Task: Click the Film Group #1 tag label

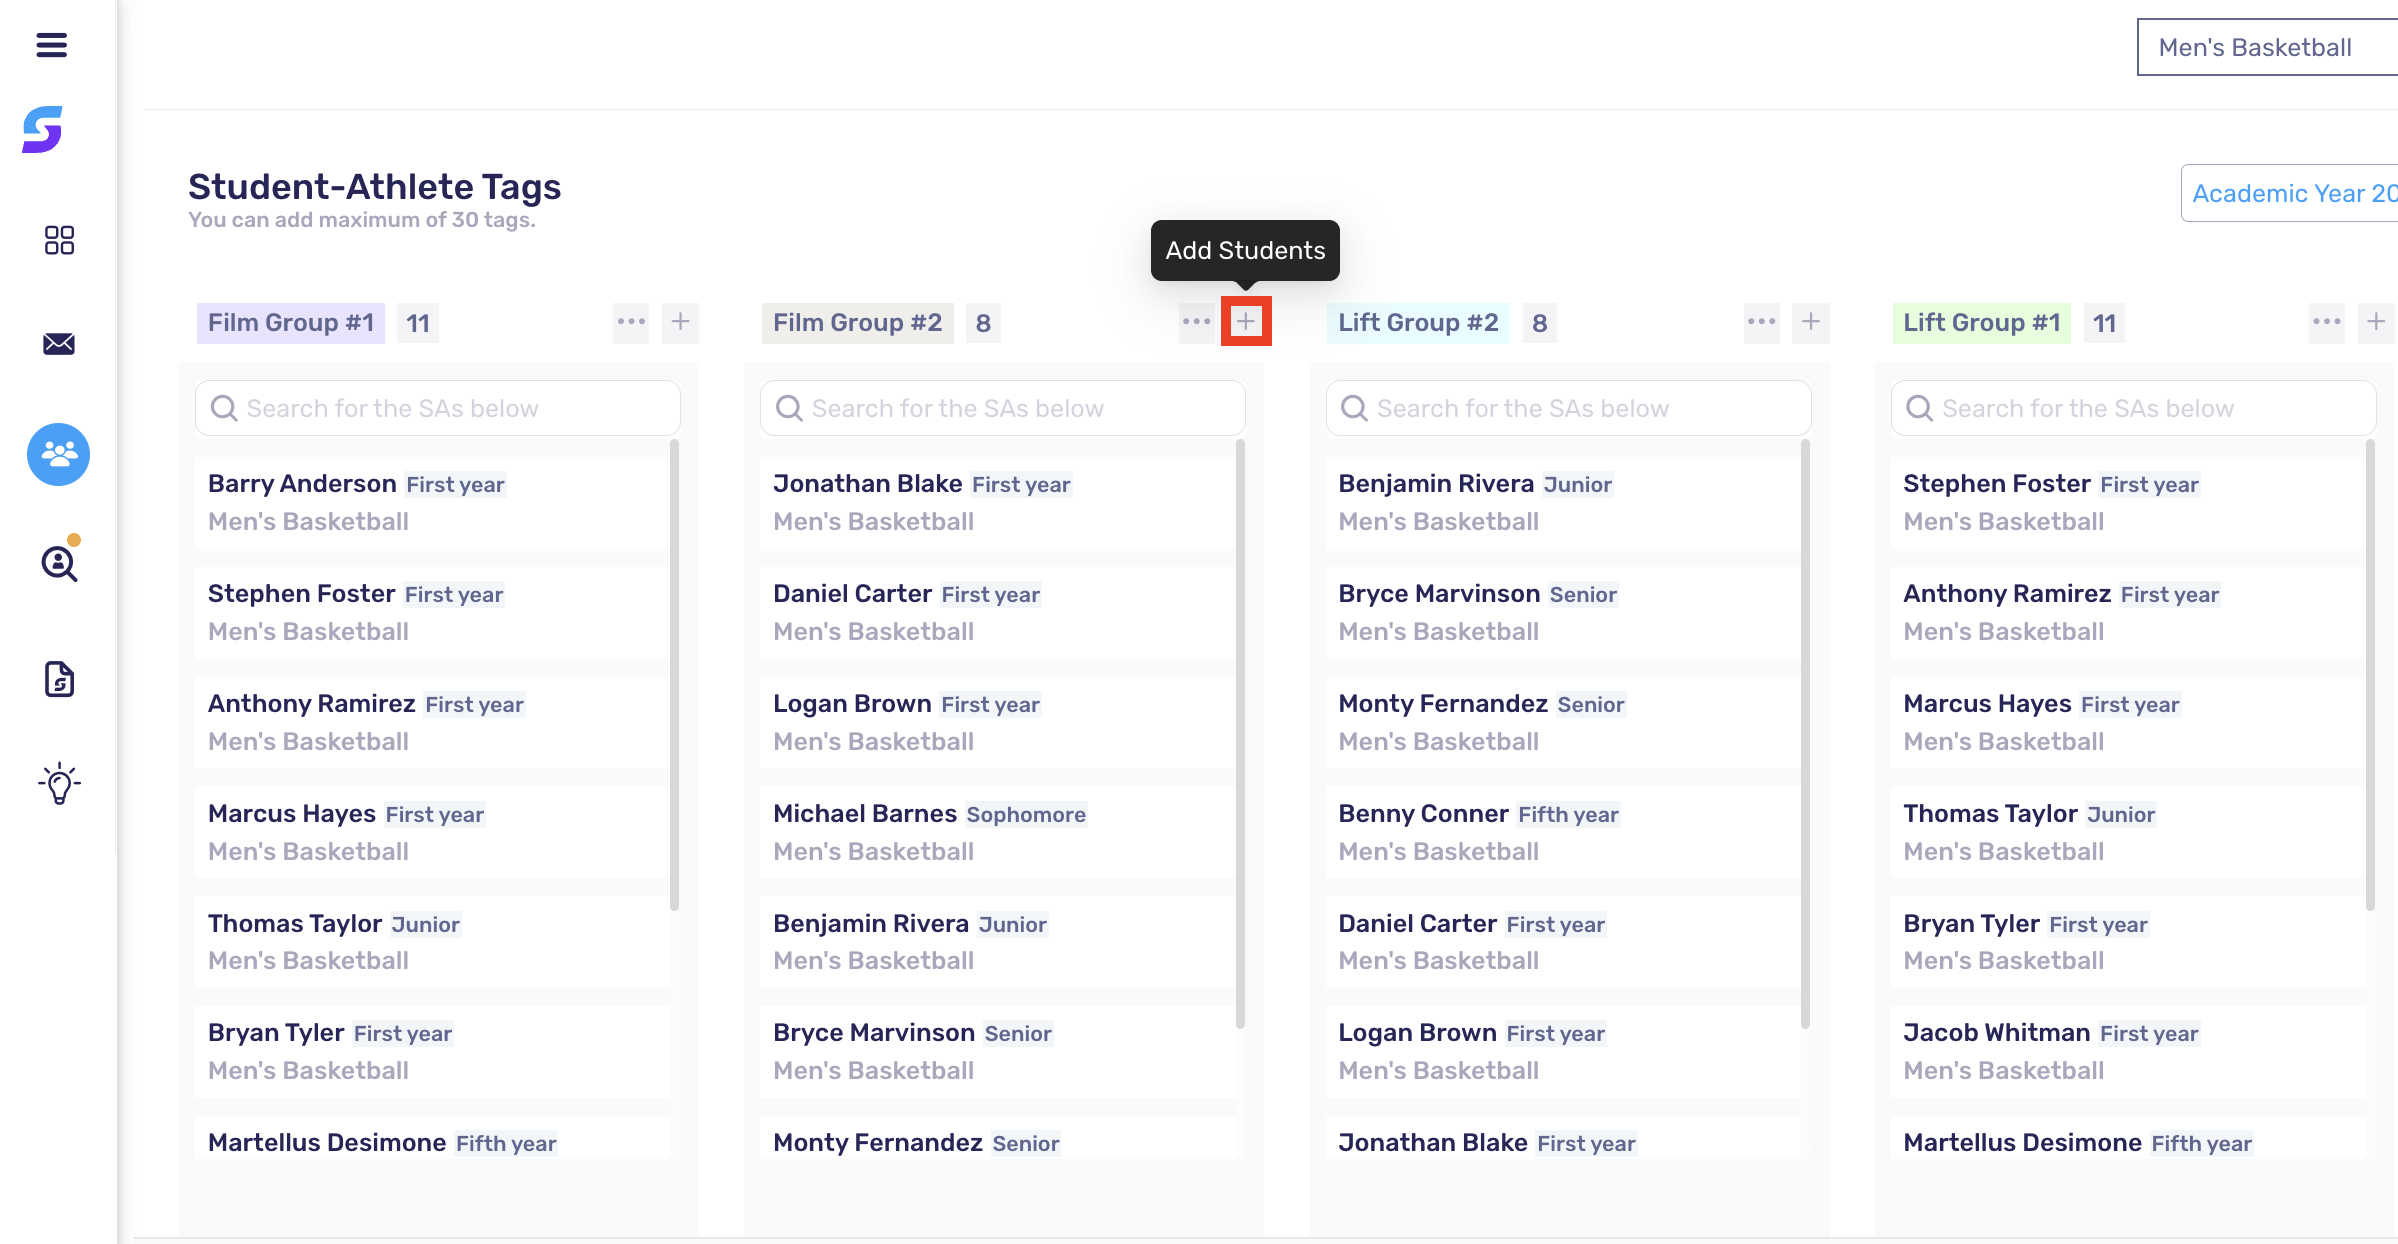Action: [x=291, y=323]
